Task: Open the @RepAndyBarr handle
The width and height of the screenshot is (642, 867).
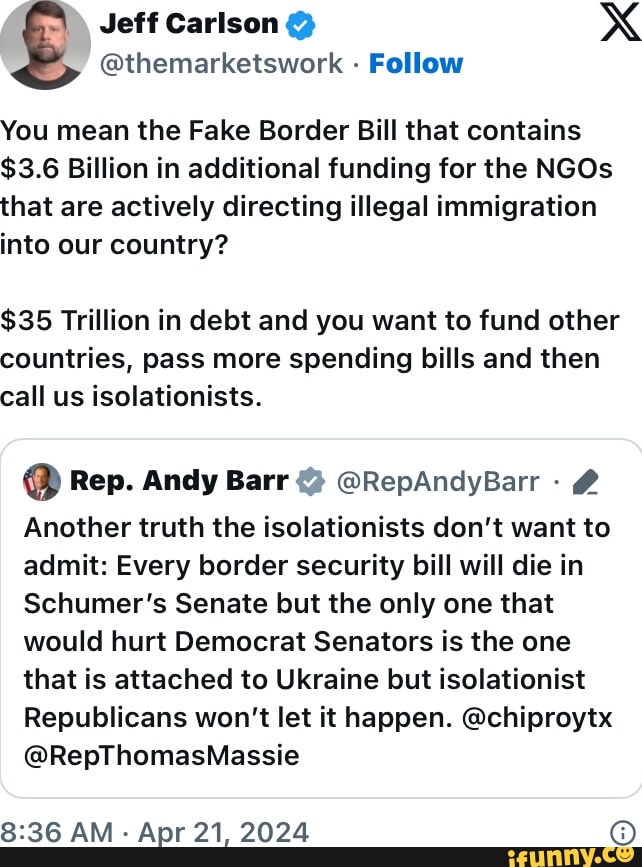Action: point(439,482)
